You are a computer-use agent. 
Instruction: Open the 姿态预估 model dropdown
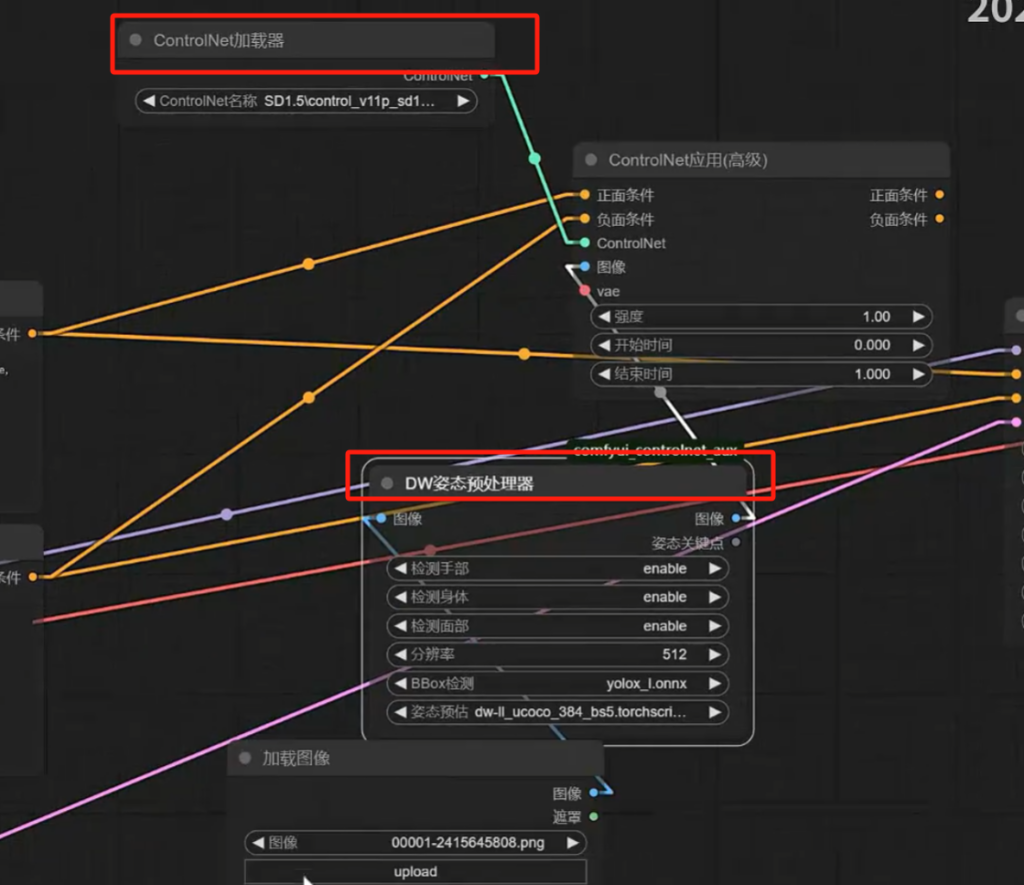pos(557,713)
